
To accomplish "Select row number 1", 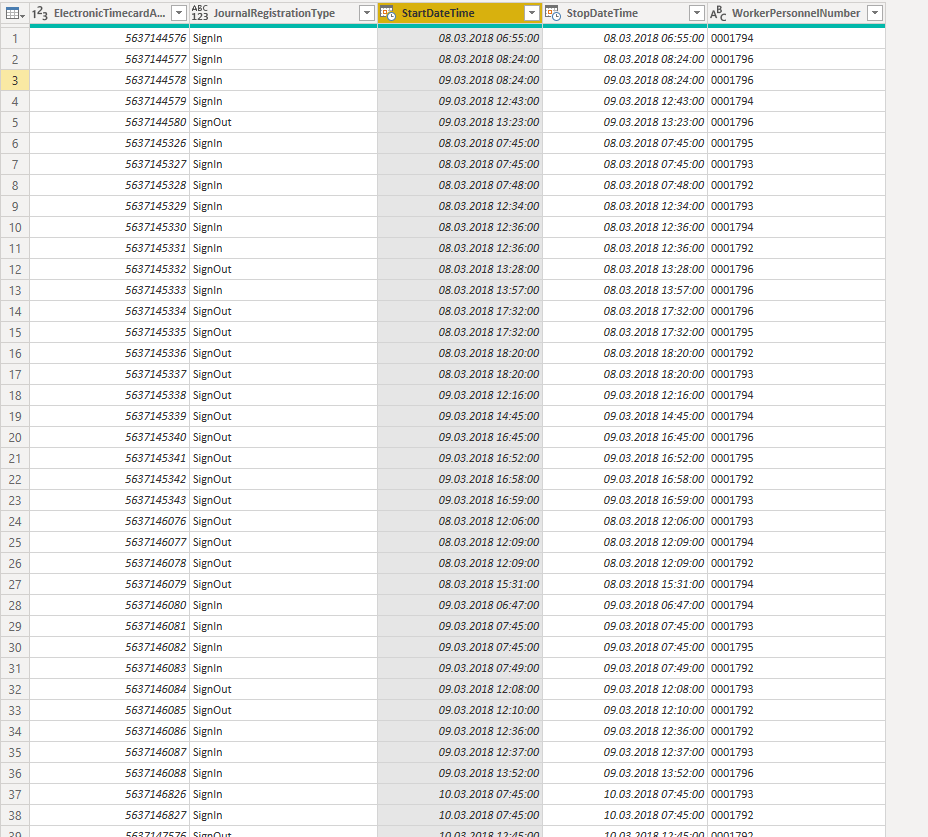I will click(x=15, y=38).
